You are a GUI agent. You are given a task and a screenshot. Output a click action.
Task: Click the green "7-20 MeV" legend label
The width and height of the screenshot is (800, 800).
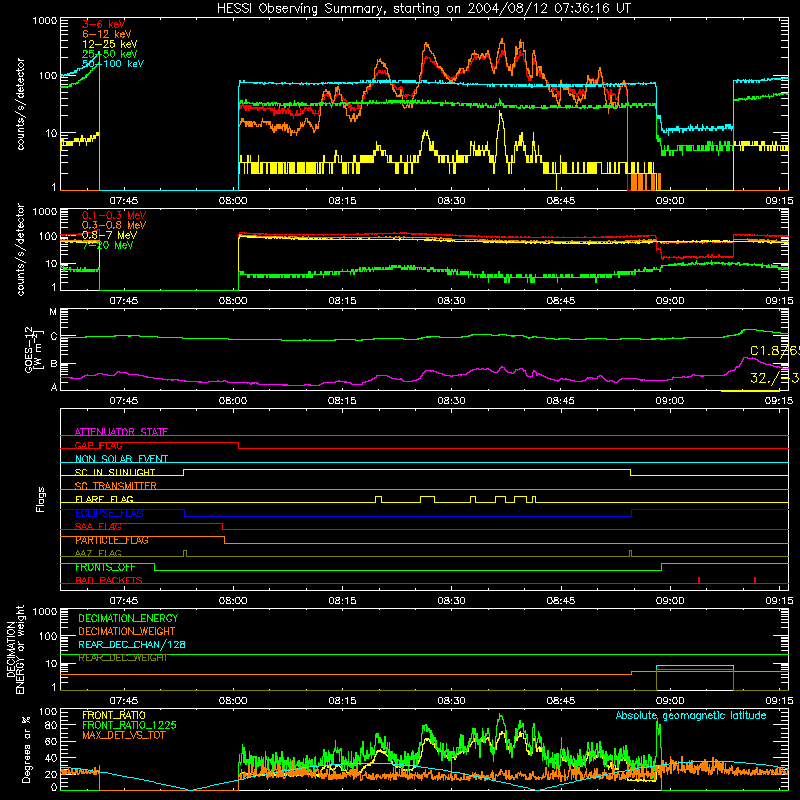[x=108, y=245]
